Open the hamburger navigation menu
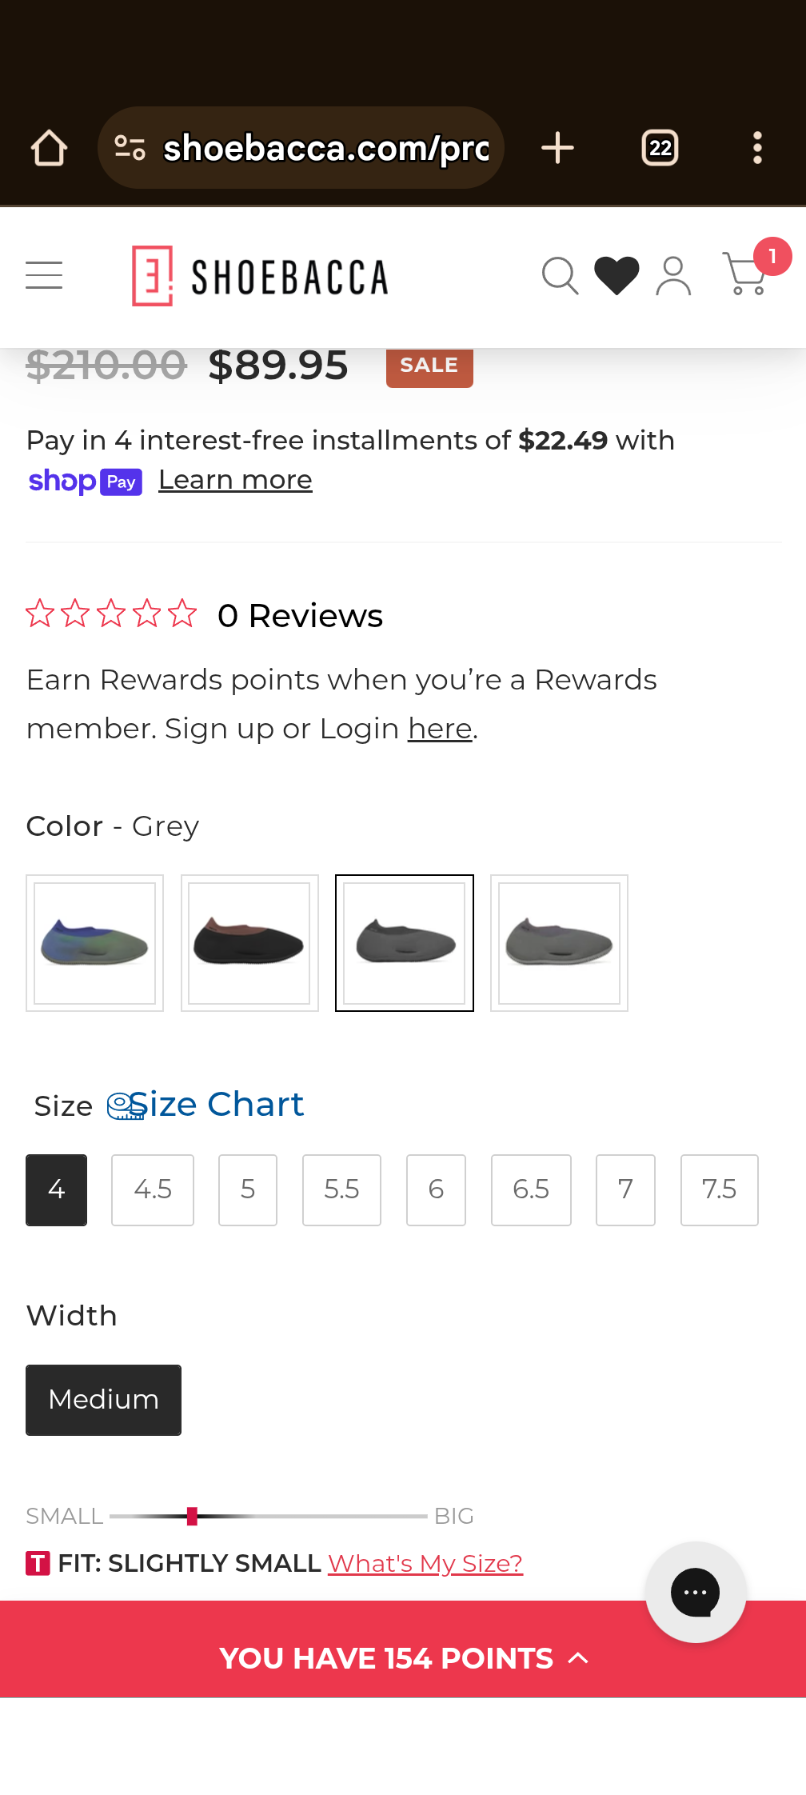 coord(44,275)
